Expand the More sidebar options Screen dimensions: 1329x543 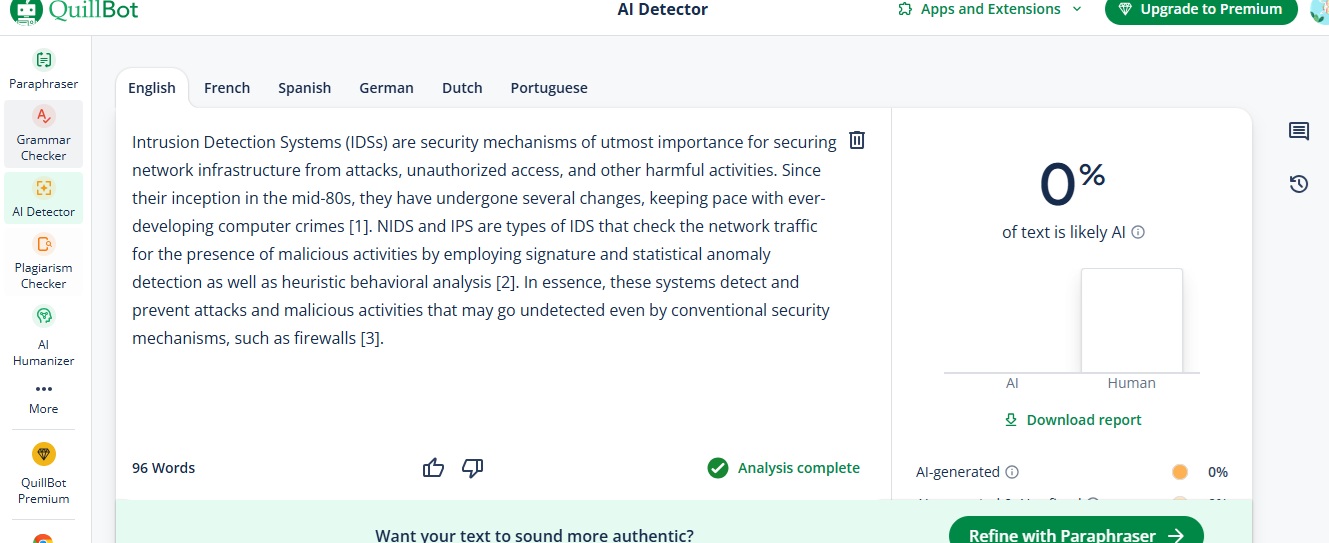pos(43,398)
